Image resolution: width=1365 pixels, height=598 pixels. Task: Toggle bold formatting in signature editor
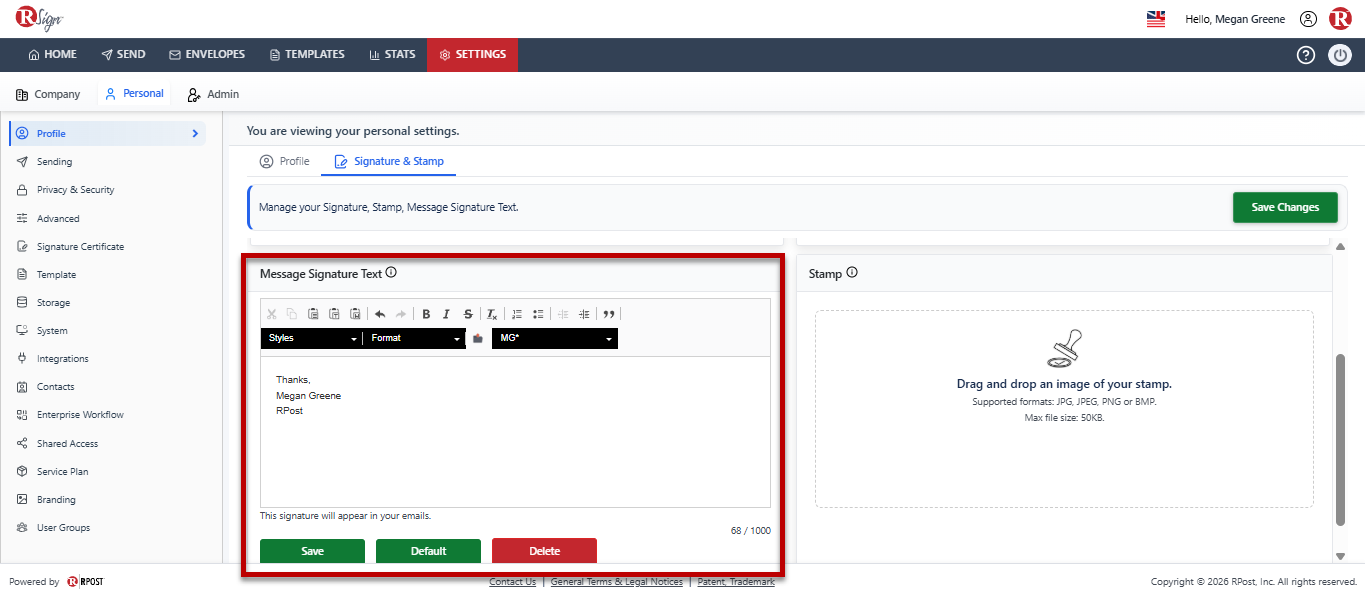[x=426, y=314]
